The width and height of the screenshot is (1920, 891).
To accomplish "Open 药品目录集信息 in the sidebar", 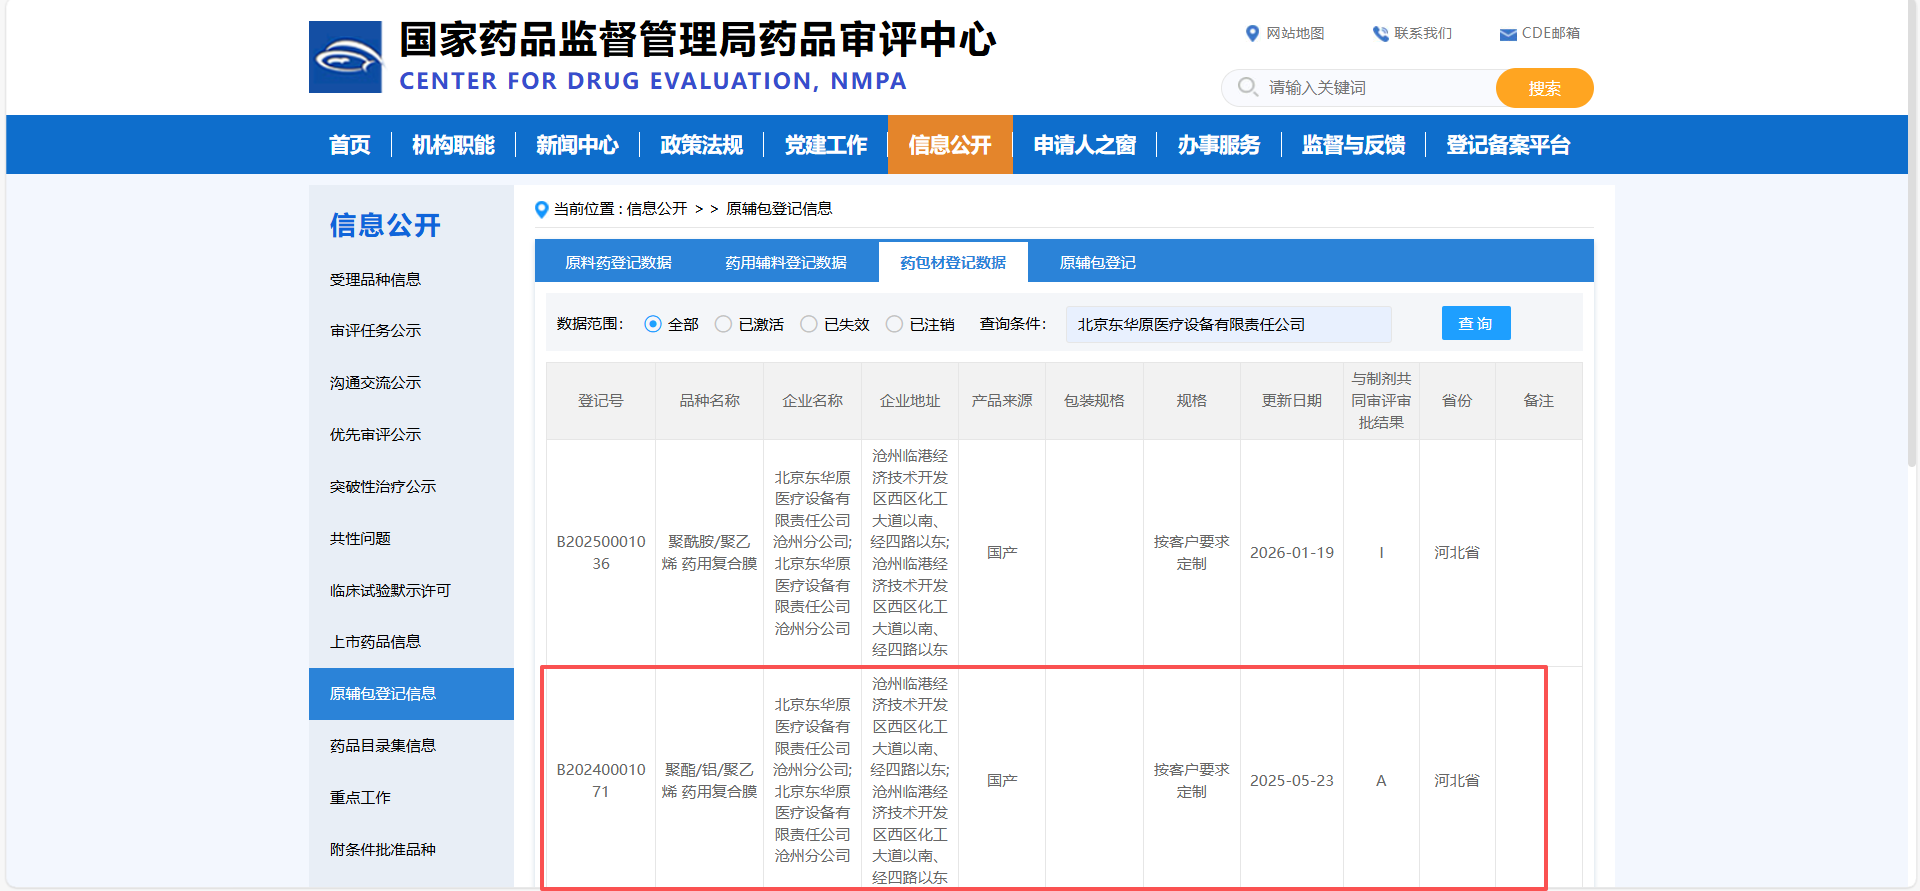I will pos(383,746).
